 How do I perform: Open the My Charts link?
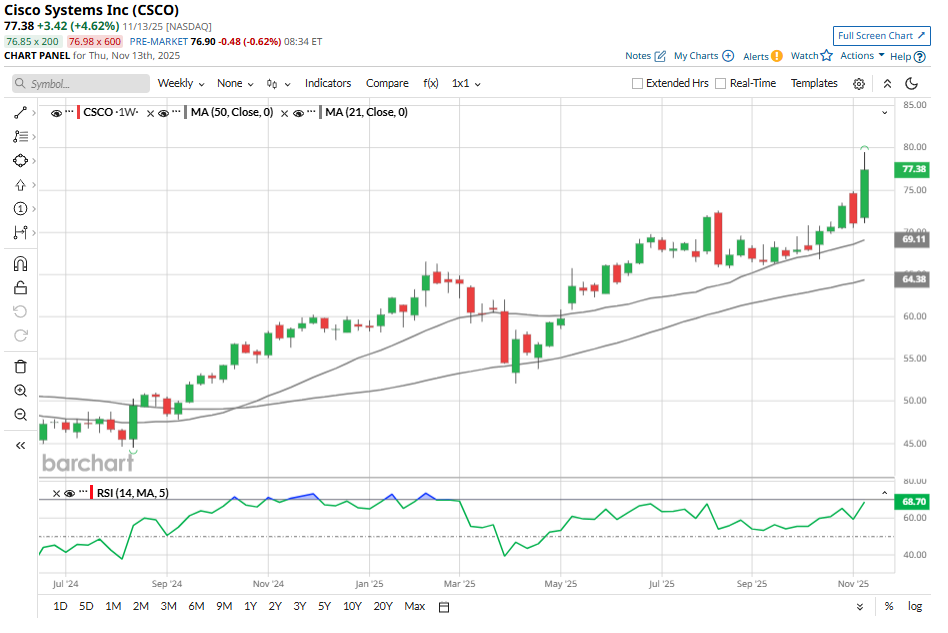click(703, 56)
